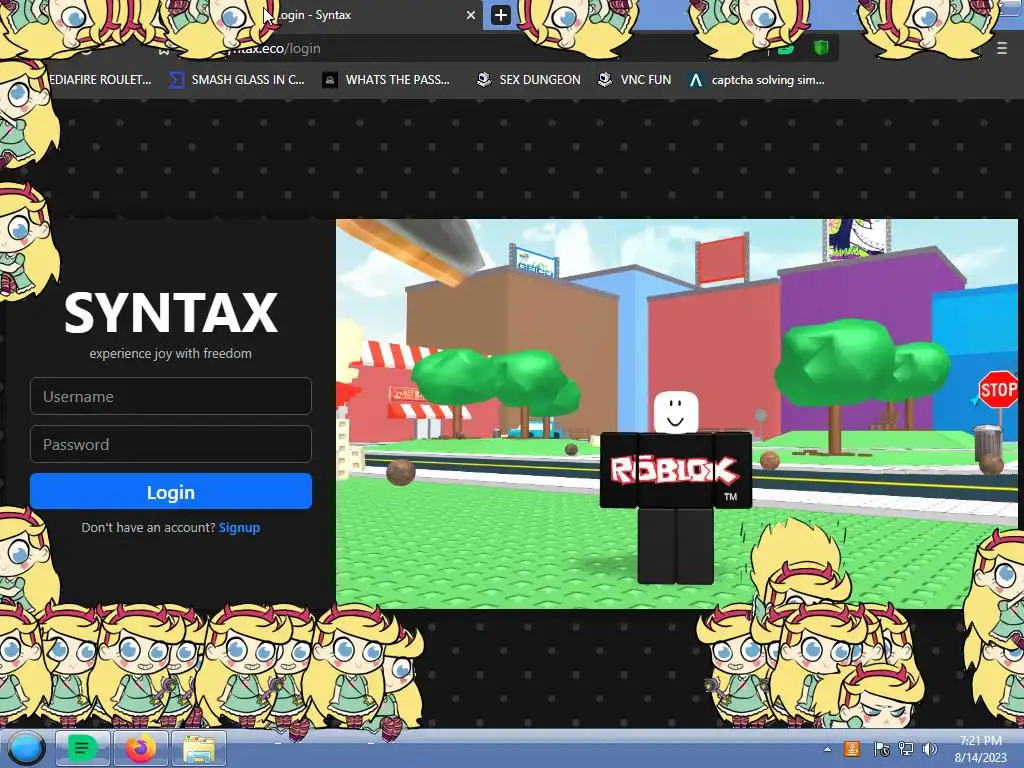Screen dimensions: 1024x768
Task: Click the captcha solving bookmark's teal icon
Action: pyautogui.click(x=696, y=80)
